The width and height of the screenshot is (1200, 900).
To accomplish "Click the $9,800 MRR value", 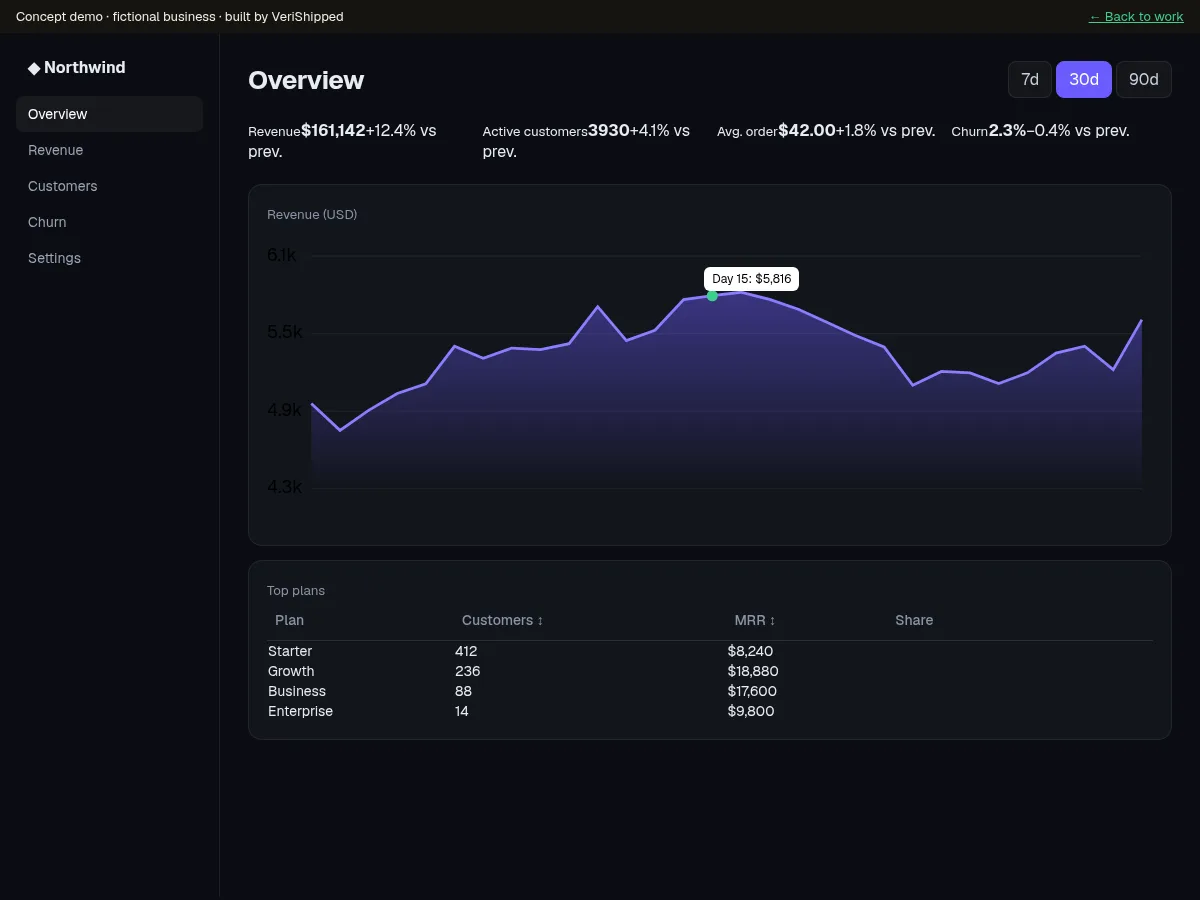I will 751,711.
